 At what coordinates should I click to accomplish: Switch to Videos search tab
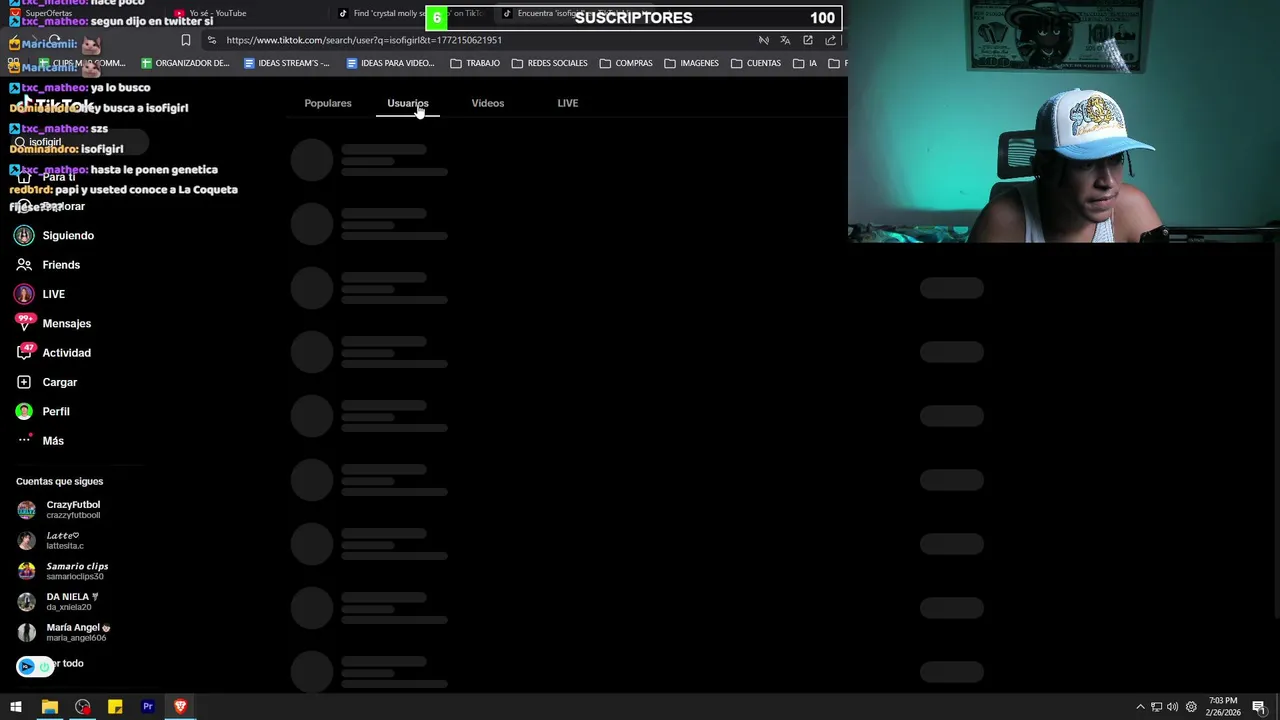488,103
